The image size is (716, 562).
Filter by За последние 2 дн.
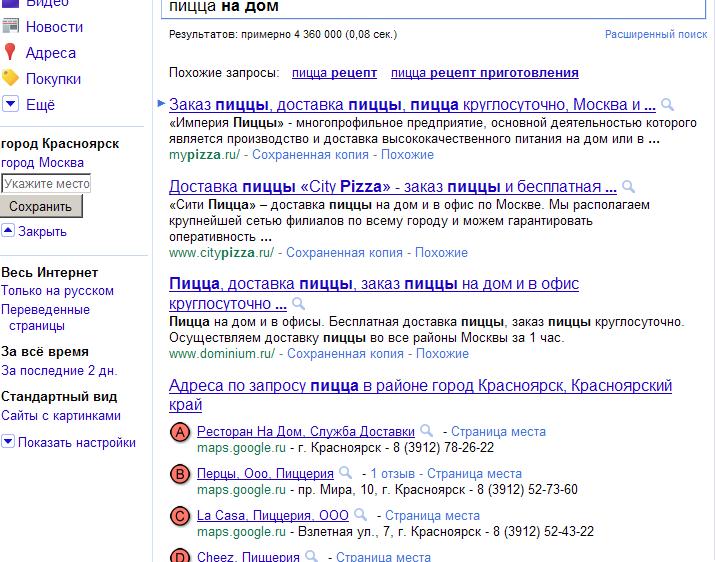pos(59,370)
